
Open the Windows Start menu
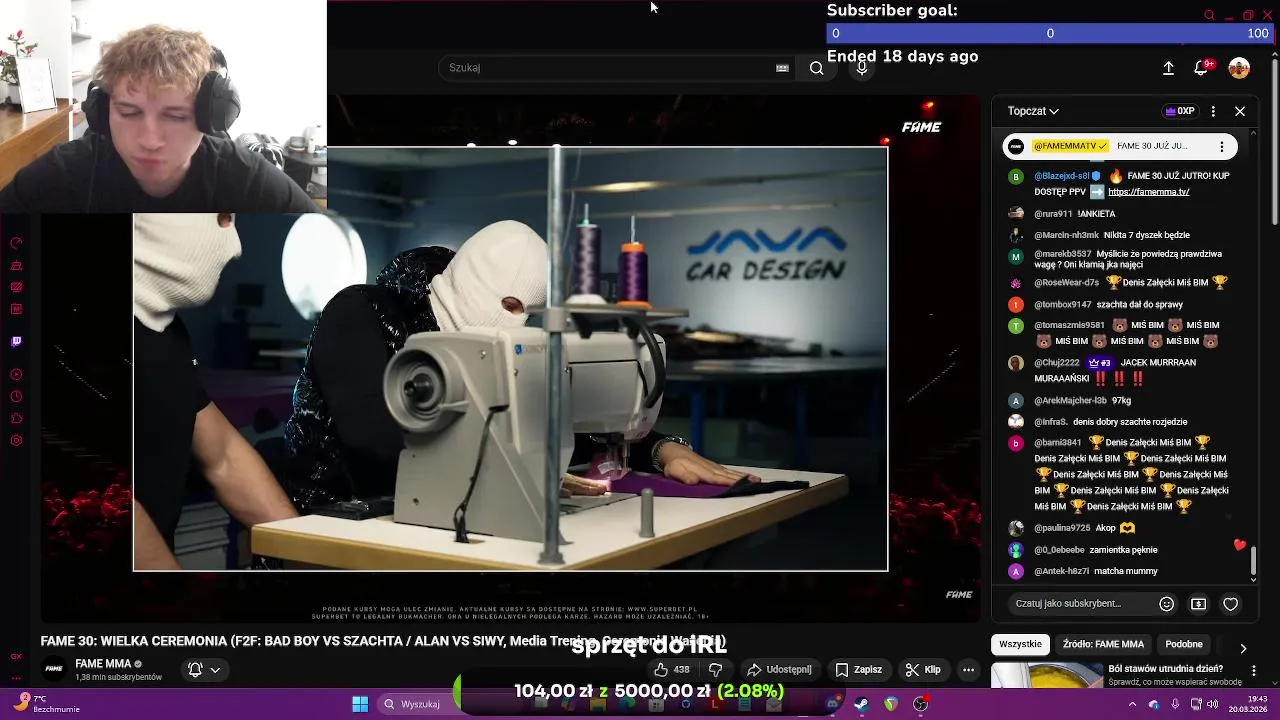click(x=360, y=704)
